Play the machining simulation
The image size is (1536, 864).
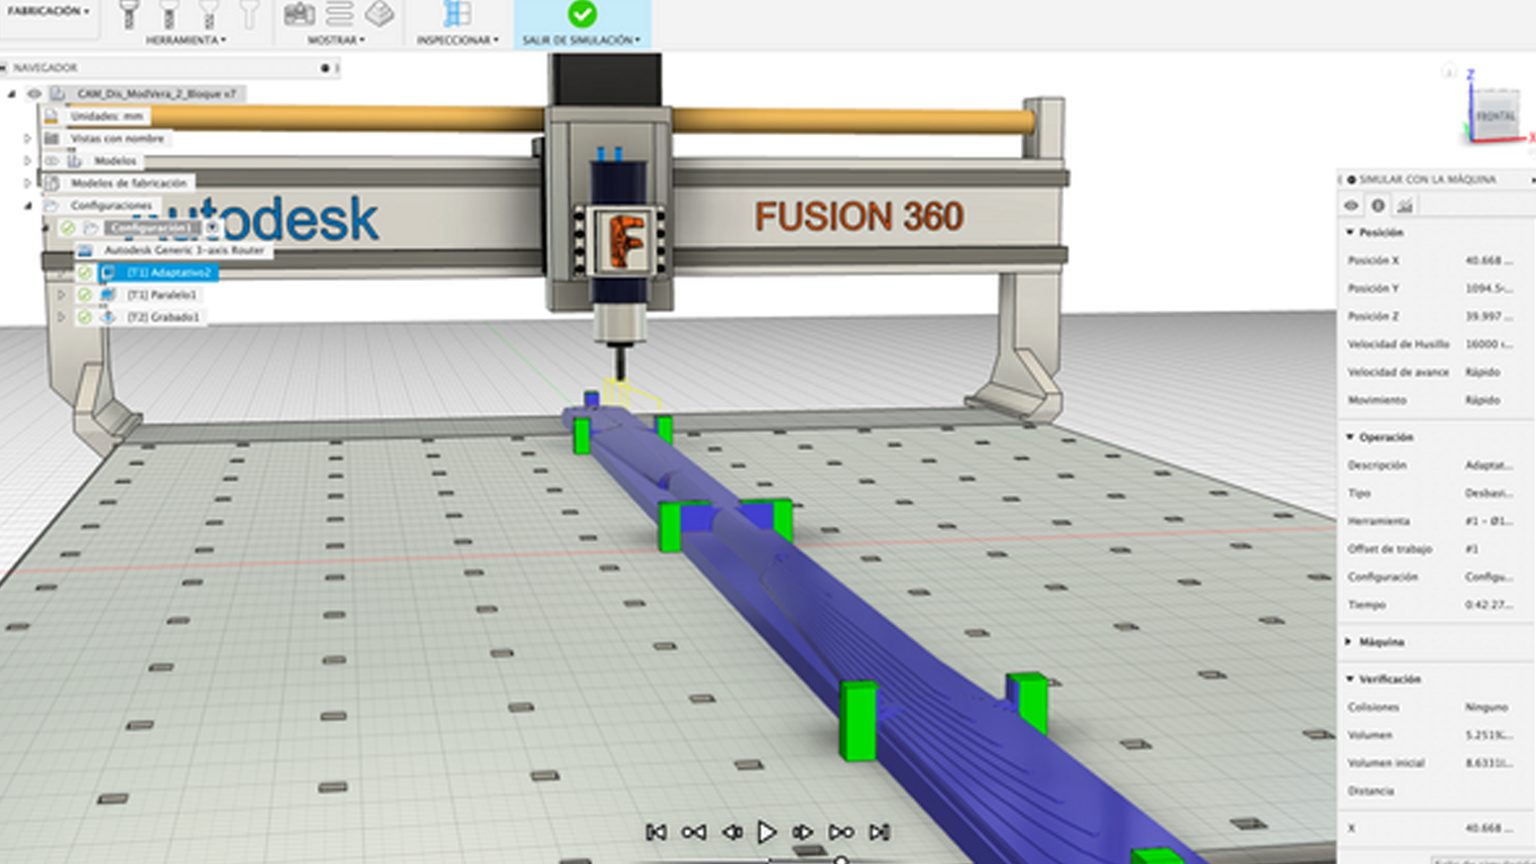coord(767,832)
